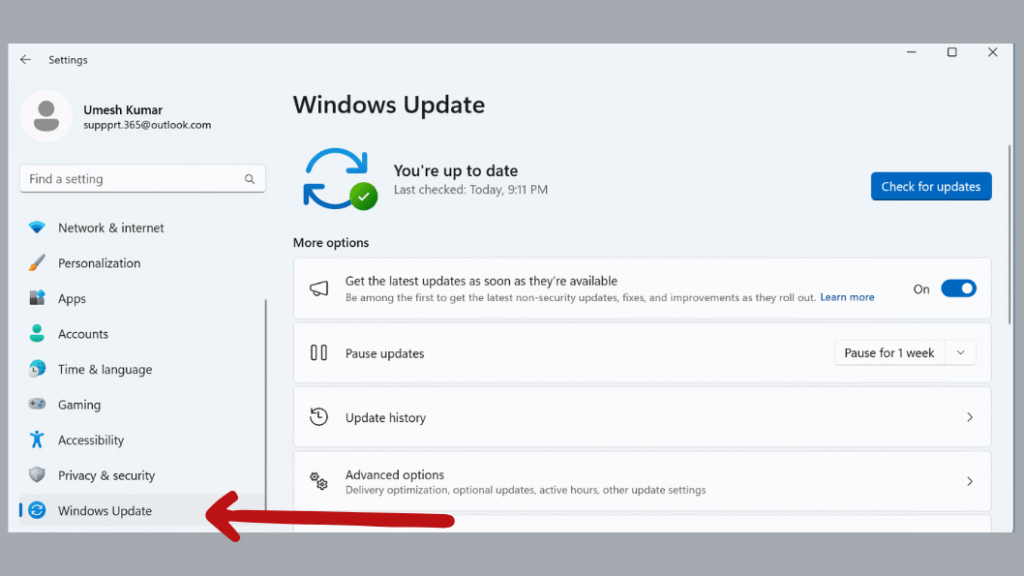Click the More options heading
This screenshot has width=1024, height=576.
point(330,242)
